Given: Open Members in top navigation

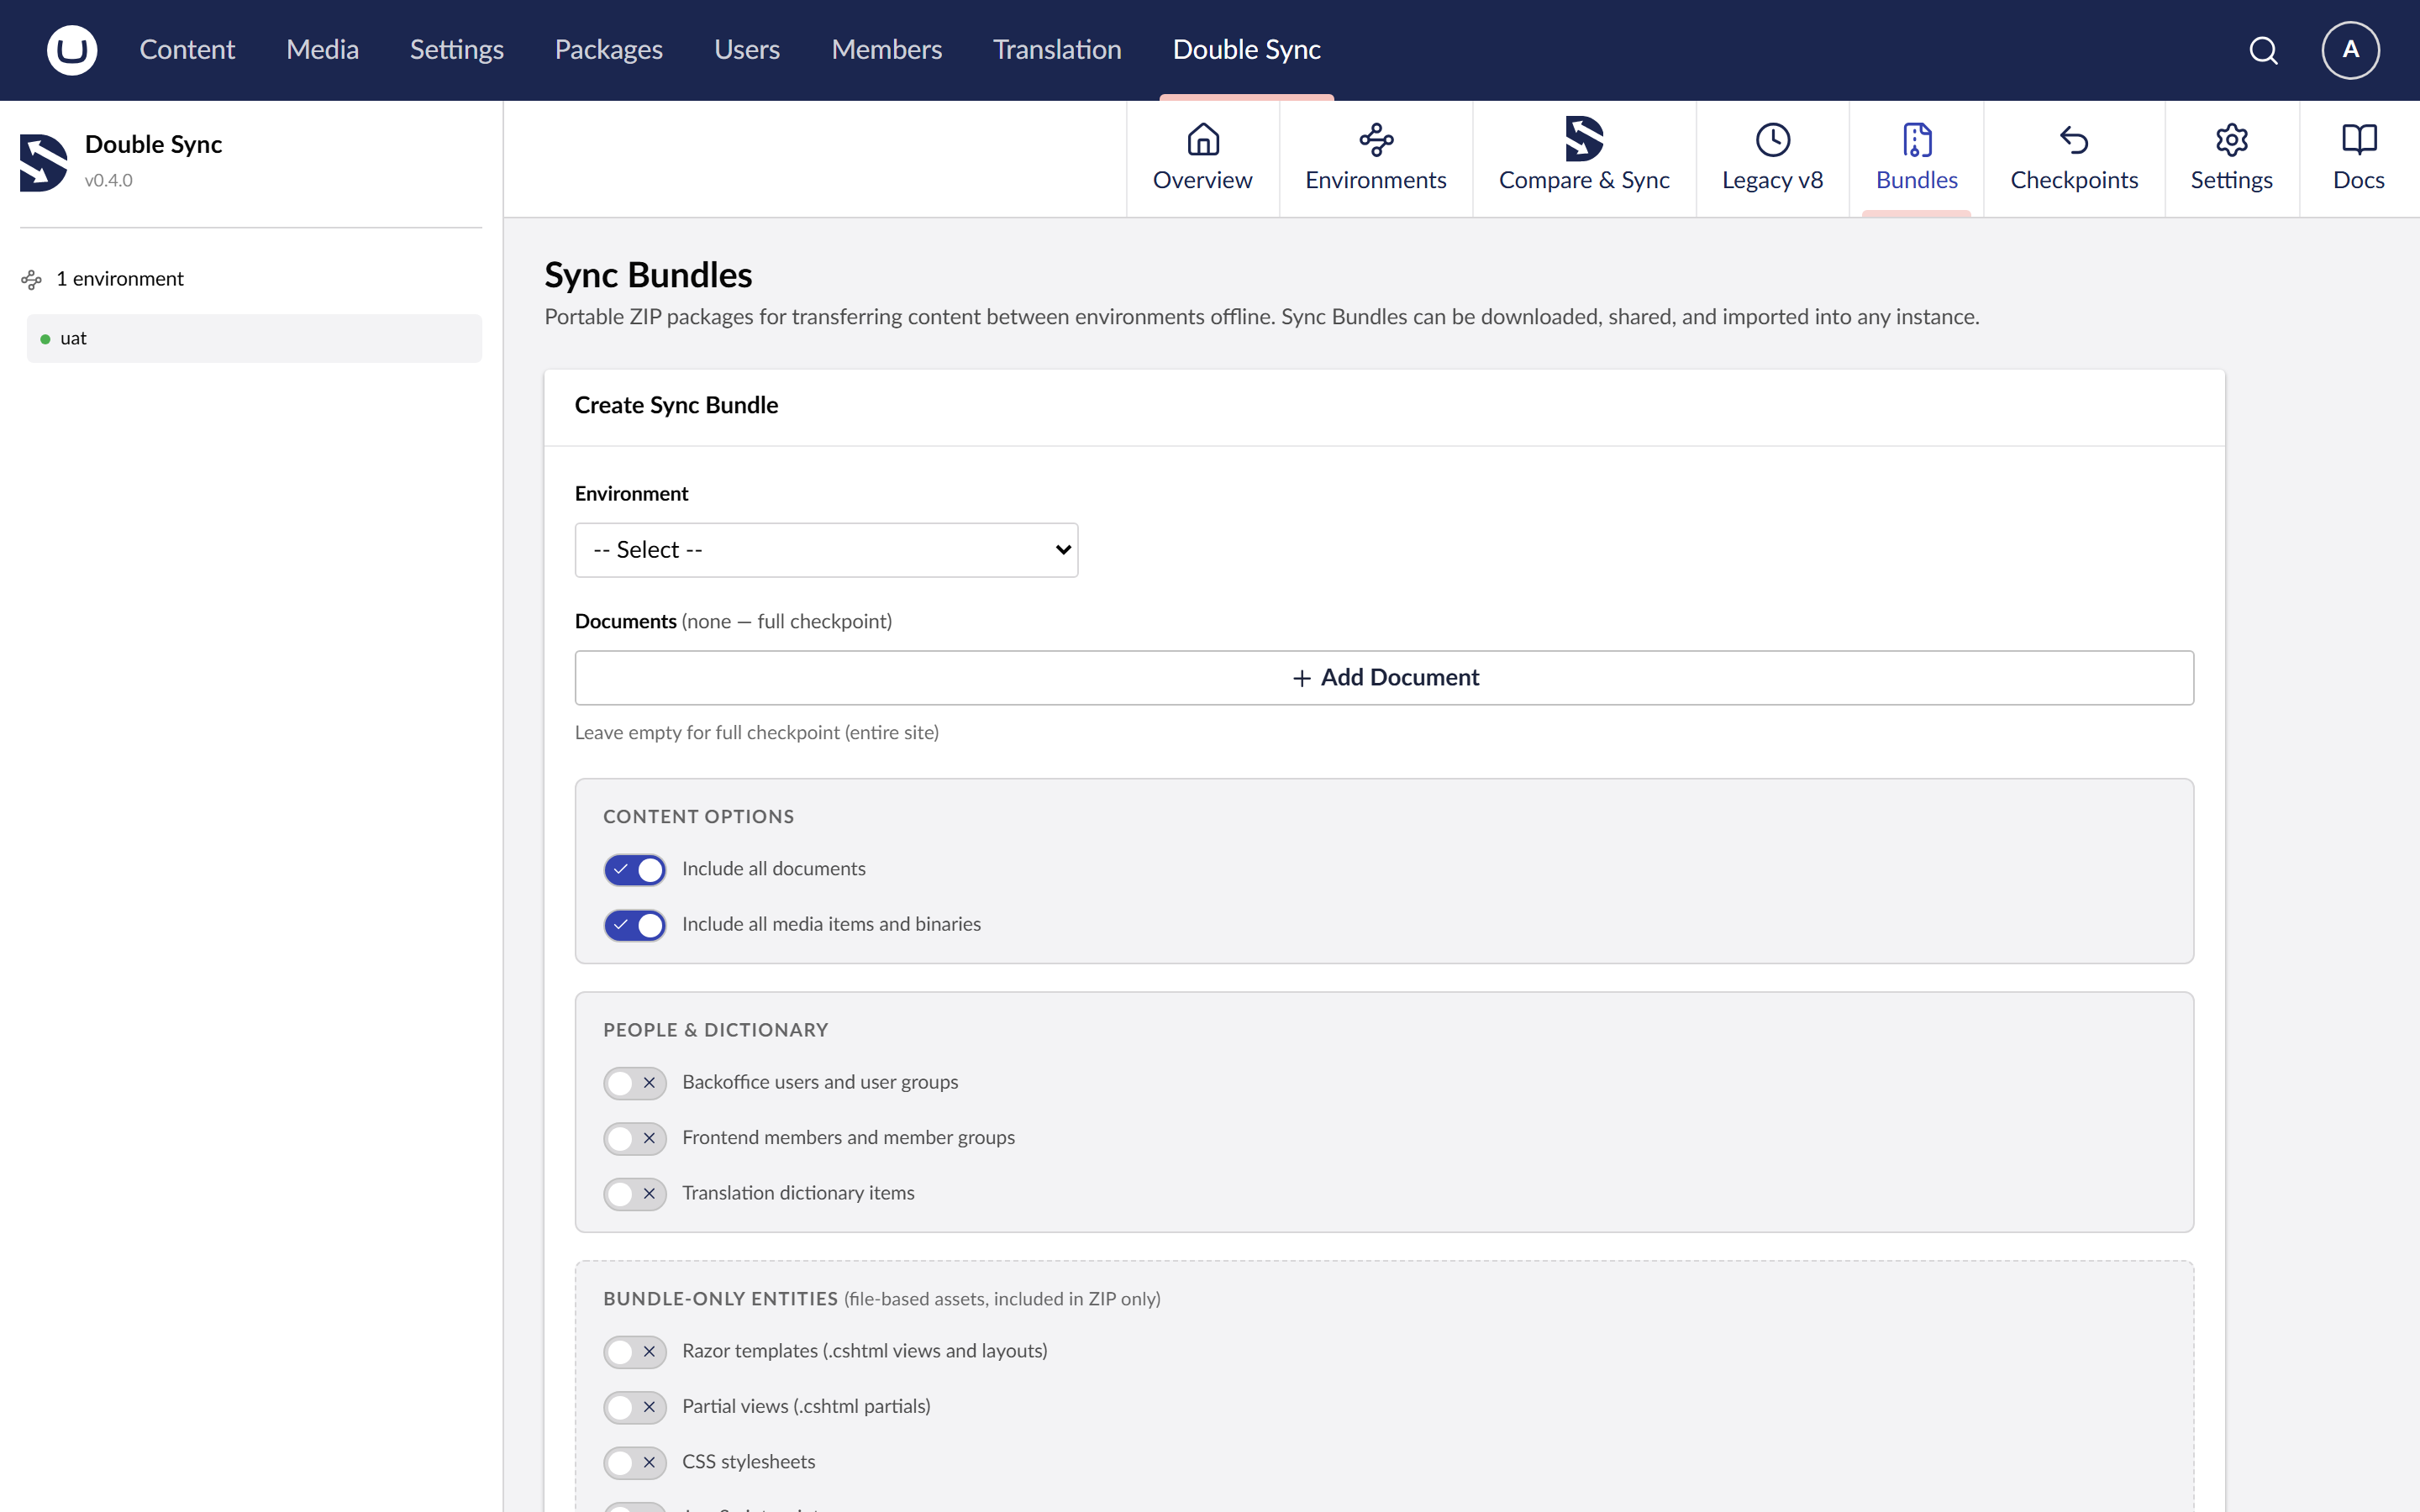Looking at the screenshot, I should click(886, 50).
